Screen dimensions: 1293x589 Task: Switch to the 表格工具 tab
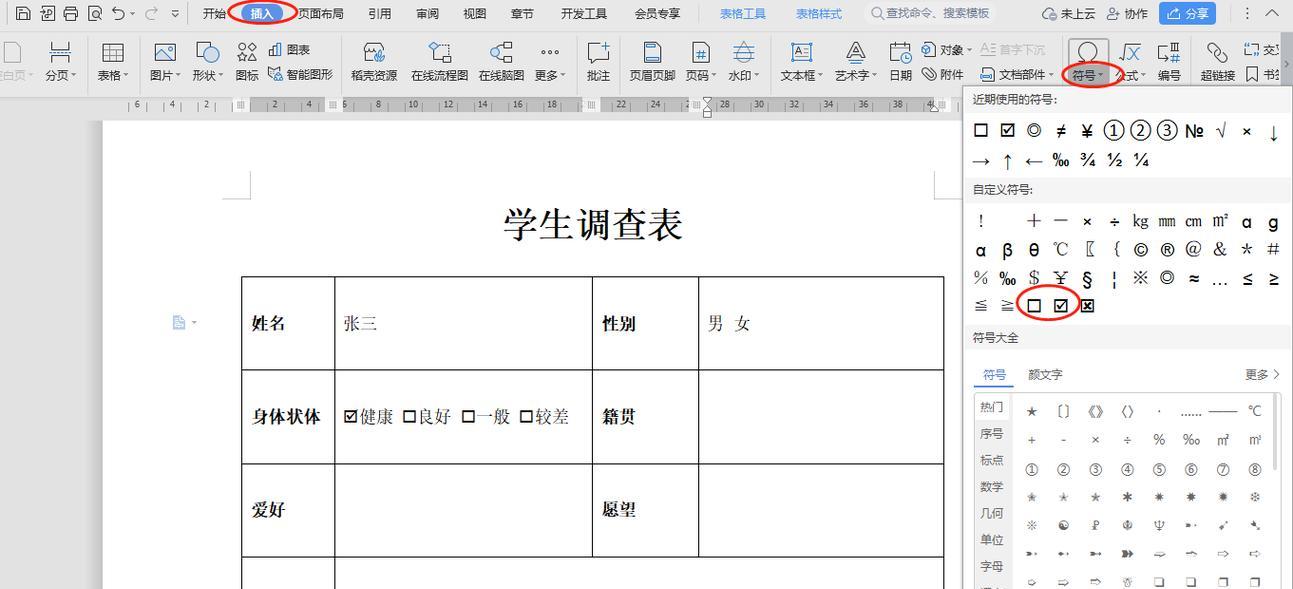coord(743,14)
